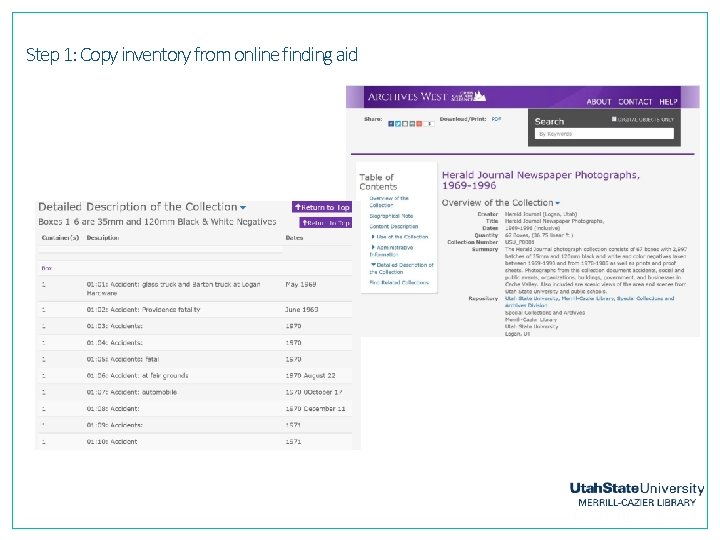Click the Utah State University library logo
The height and width of the screenshot is (540, 720).
(637, 495)
